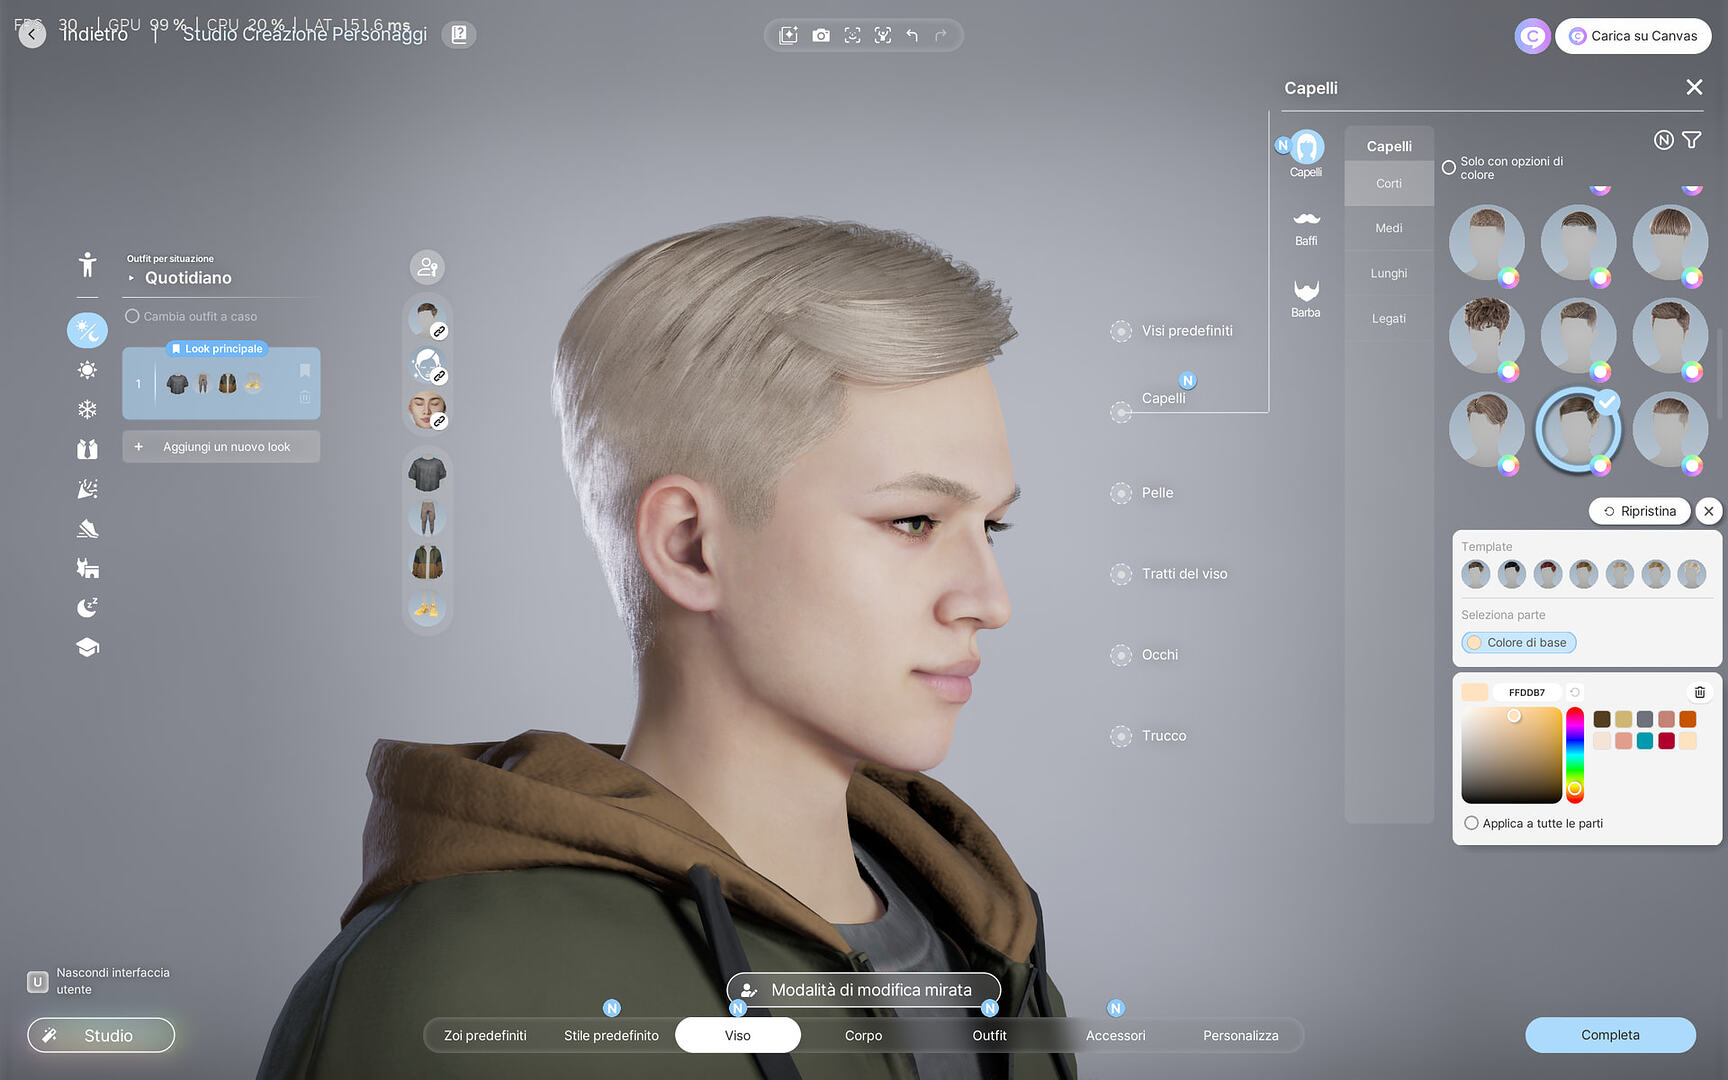Screen dimensions: 1728x1080
Task: Click the Barba beard category icon
Action: click(x=1306, y=298)
